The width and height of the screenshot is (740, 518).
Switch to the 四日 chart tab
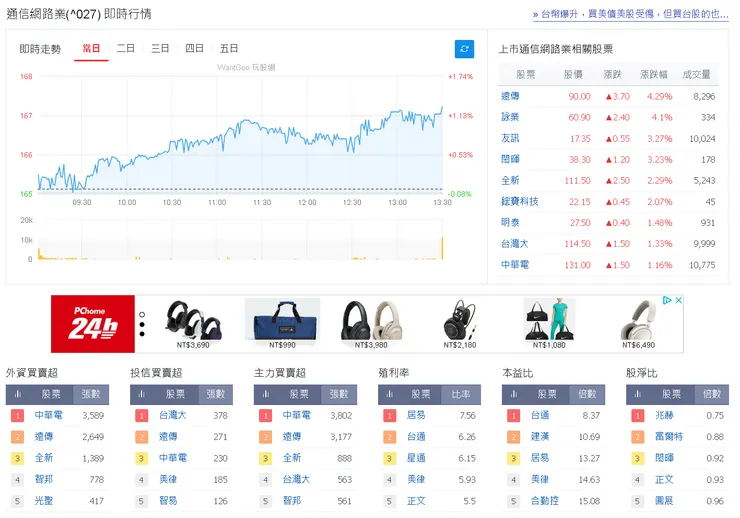coord(194,49)
